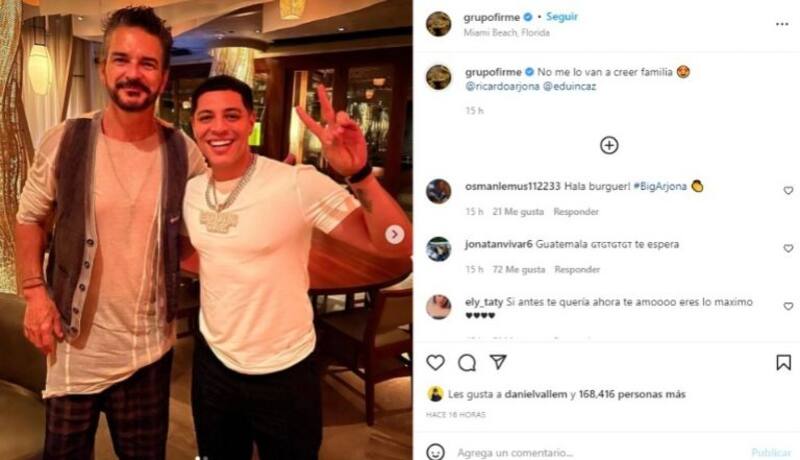800x460 pixels.
Task: Reply to osmanlemus112233 with Responder
Action: [576, 212]
